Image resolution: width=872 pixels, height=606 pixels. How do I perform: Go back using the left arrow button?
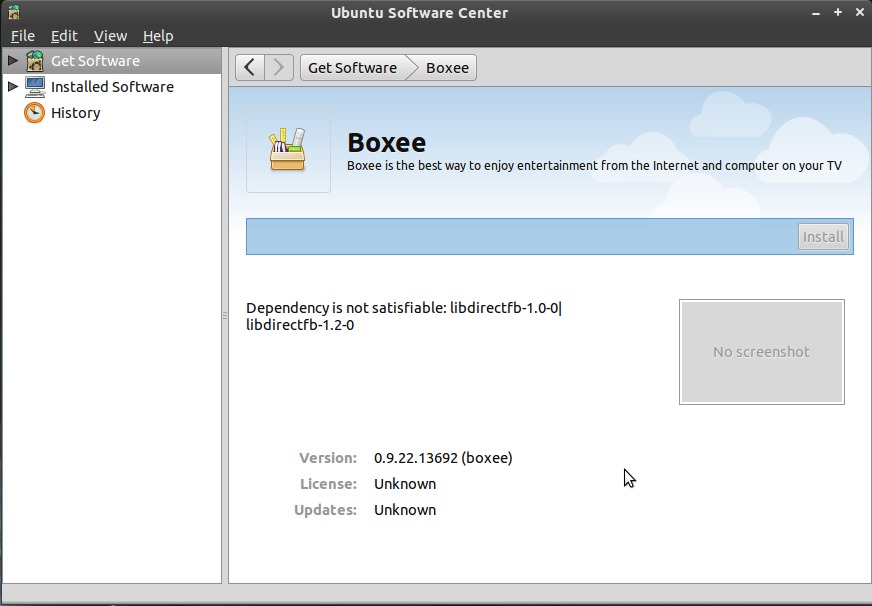(250, 67)
